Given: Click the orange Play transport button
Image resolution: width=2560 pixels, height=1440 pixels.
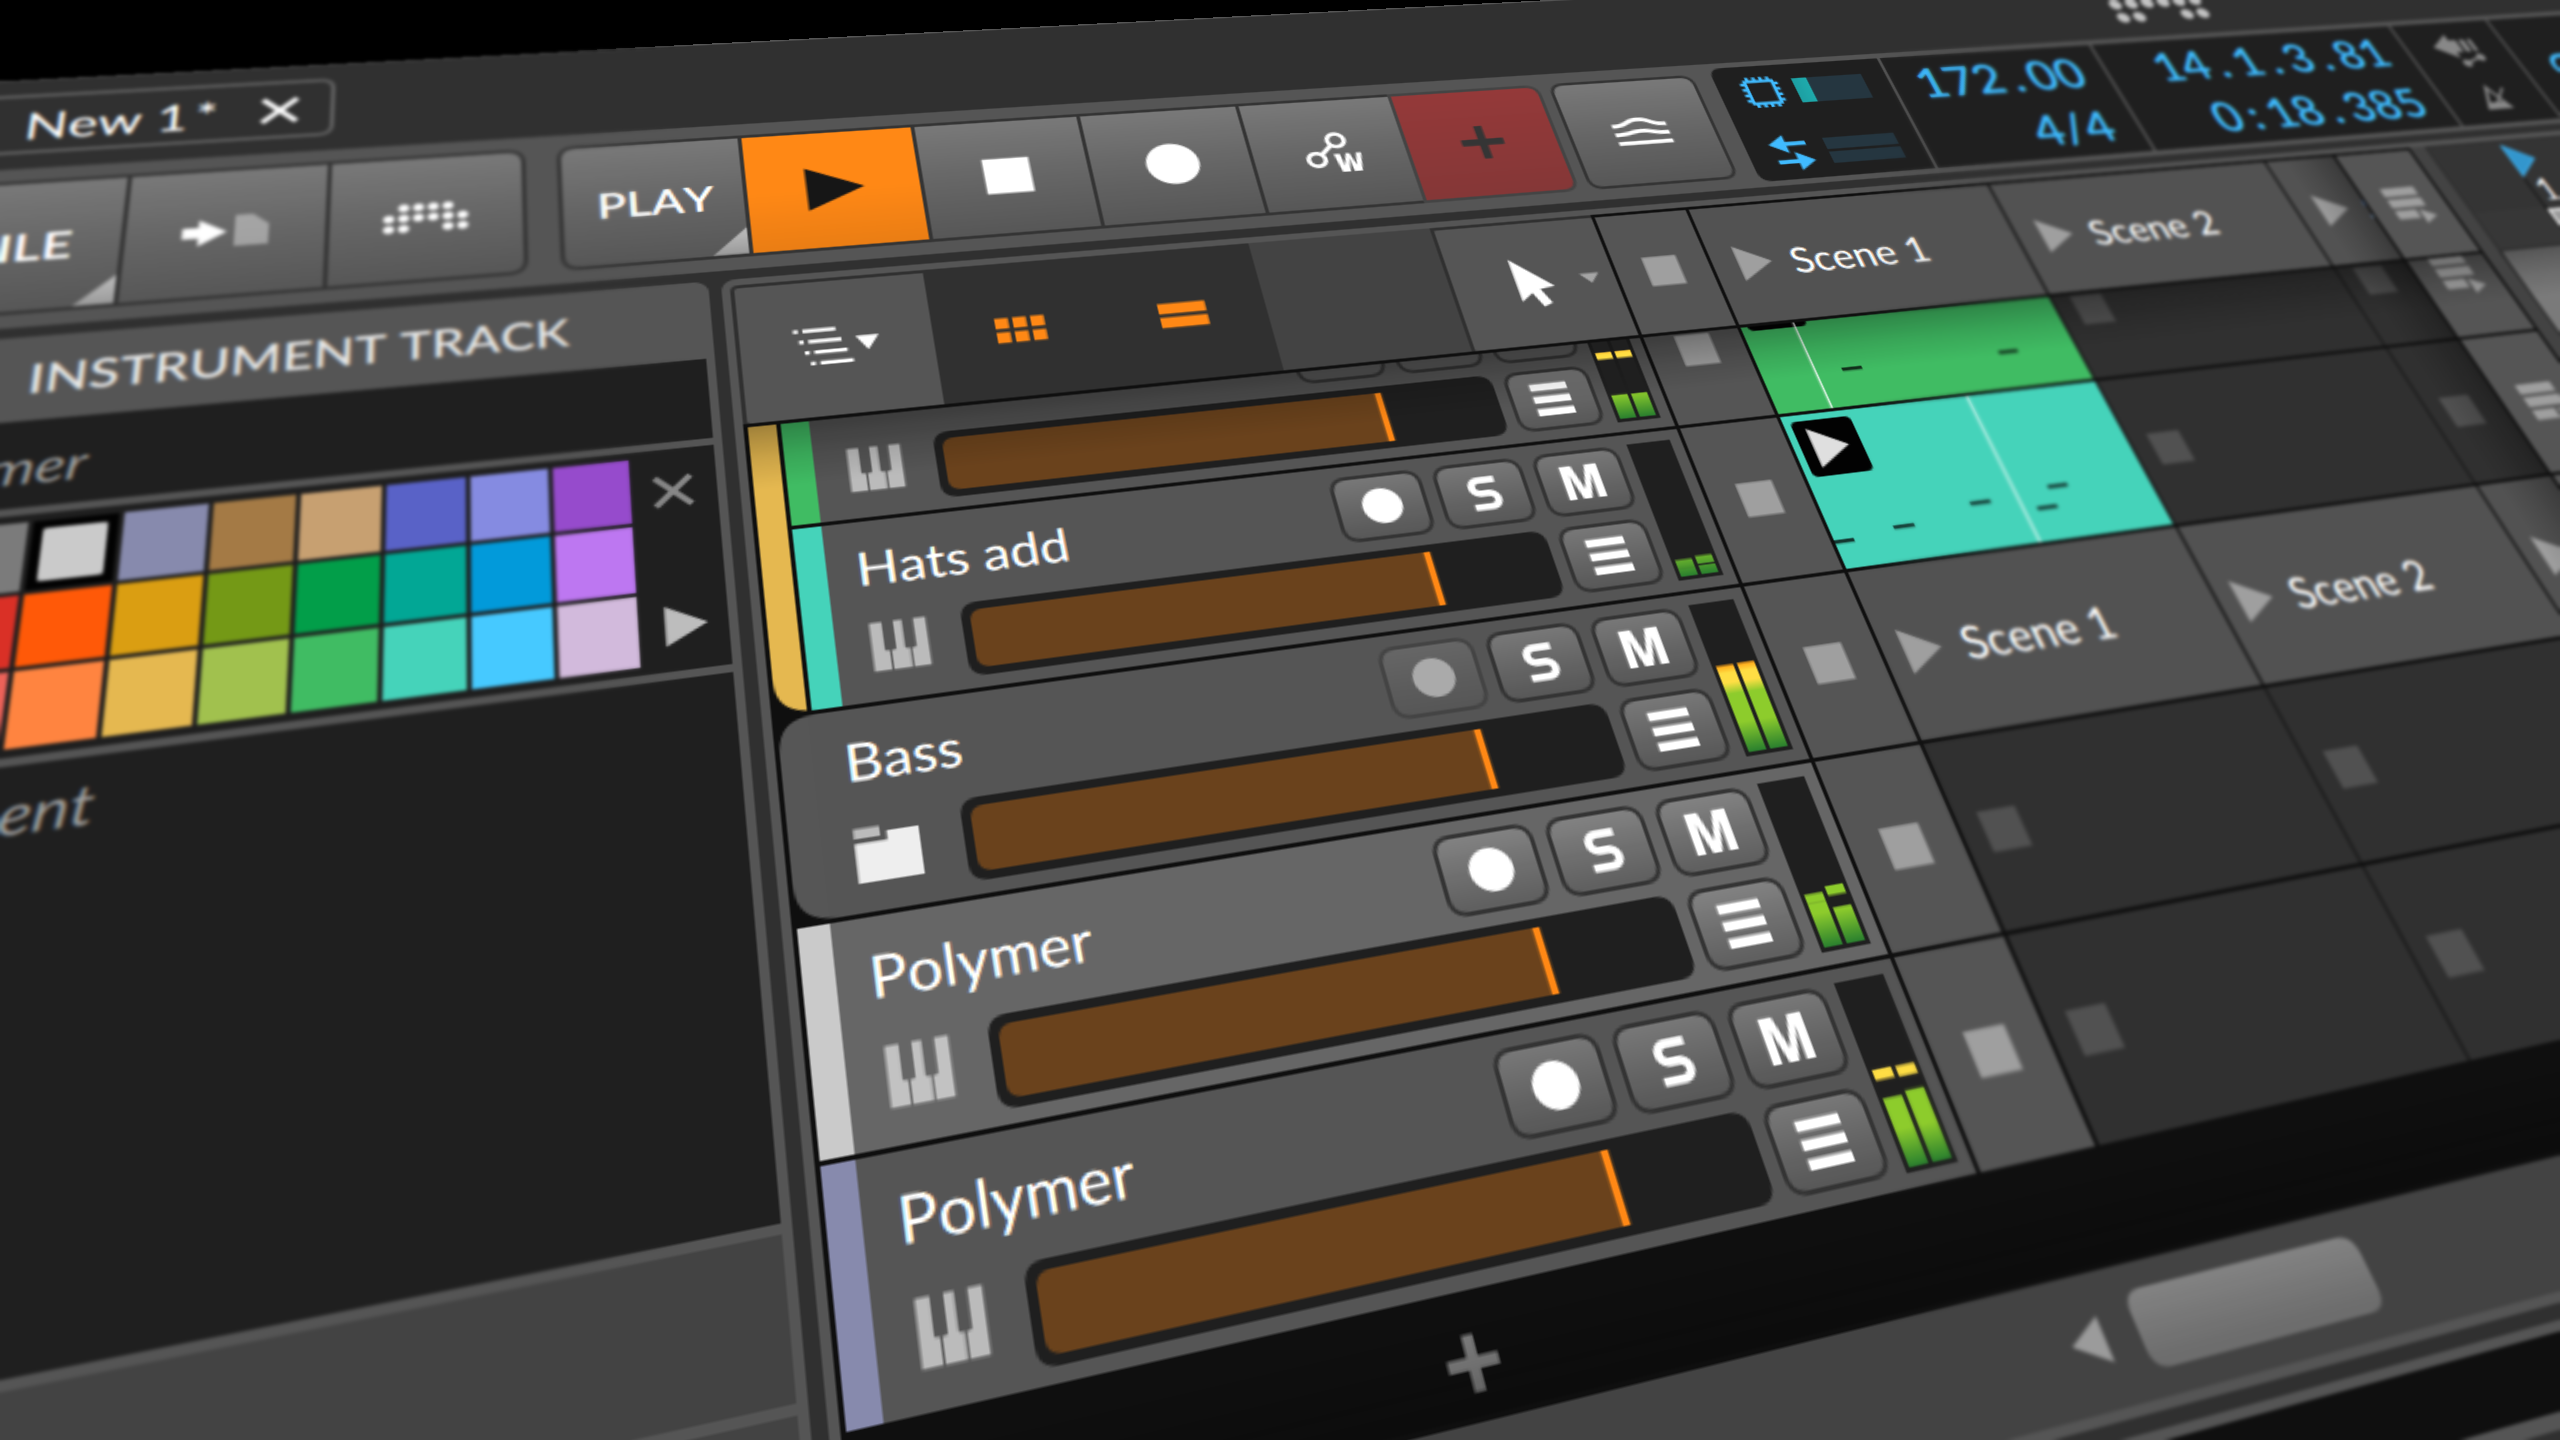Looking at the screenshot, I should tap(833, 190).
